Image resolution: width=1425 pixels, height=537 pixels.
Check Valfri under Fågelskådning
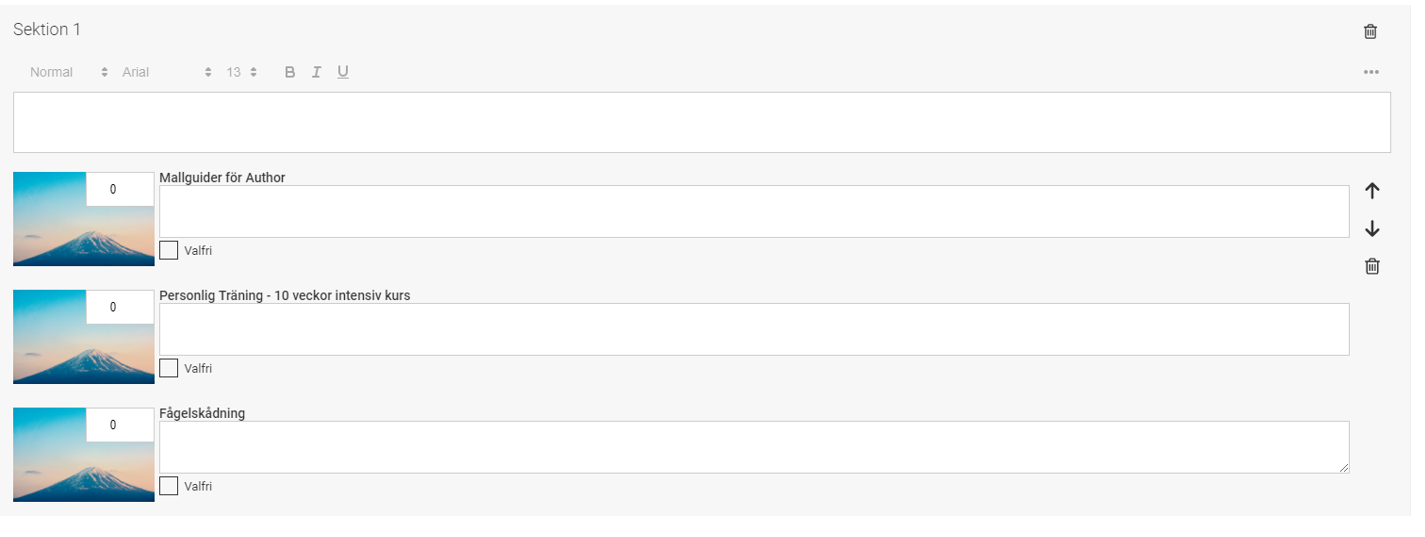[169, 486]
